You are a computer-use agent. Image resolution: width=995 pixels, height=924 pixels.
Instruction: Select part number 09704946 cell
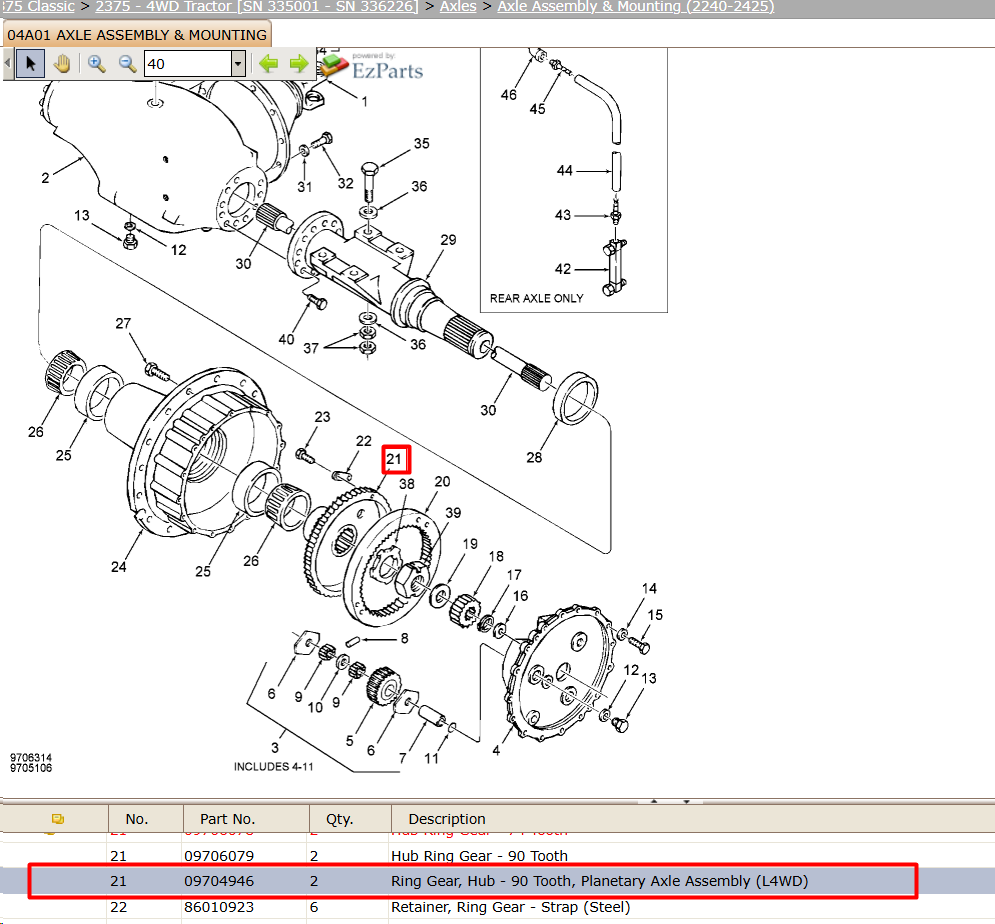point(219,881)
